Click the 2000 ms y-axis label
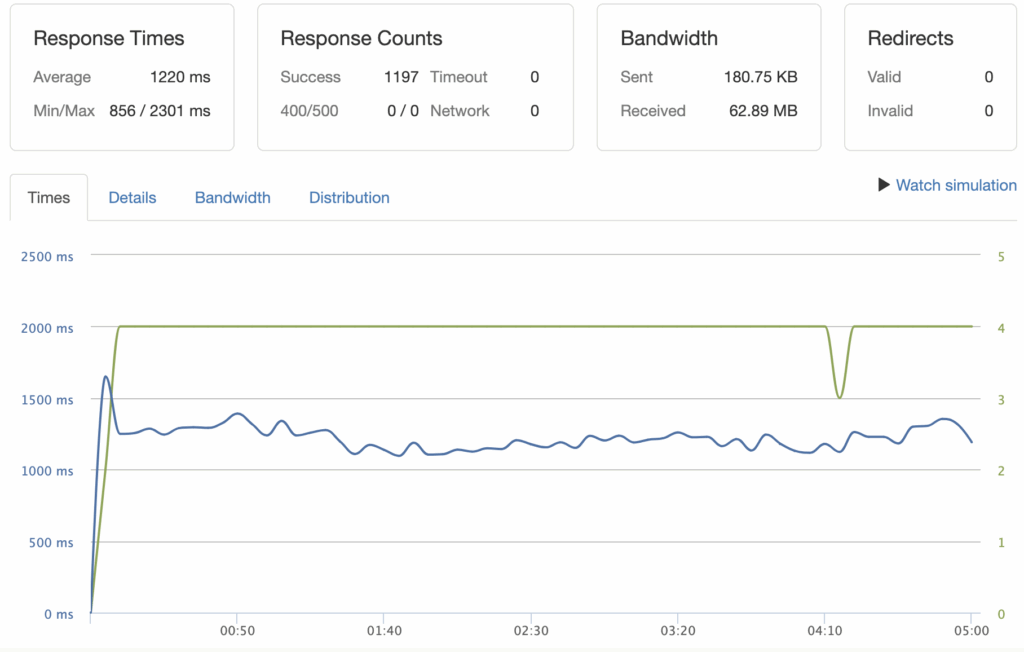Viewport: 1024px width, 652px height. coord(47,328)
